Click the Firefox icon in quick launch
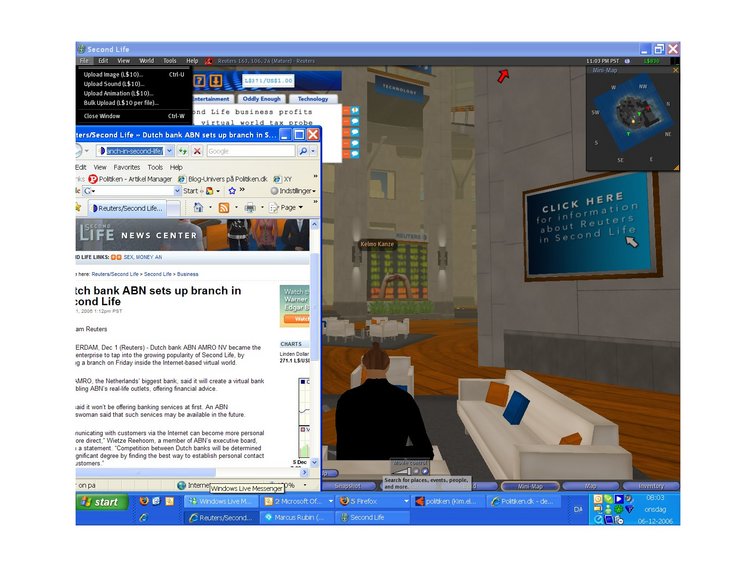The height and width of the screenshot is (567, 756). click(143, 501)
